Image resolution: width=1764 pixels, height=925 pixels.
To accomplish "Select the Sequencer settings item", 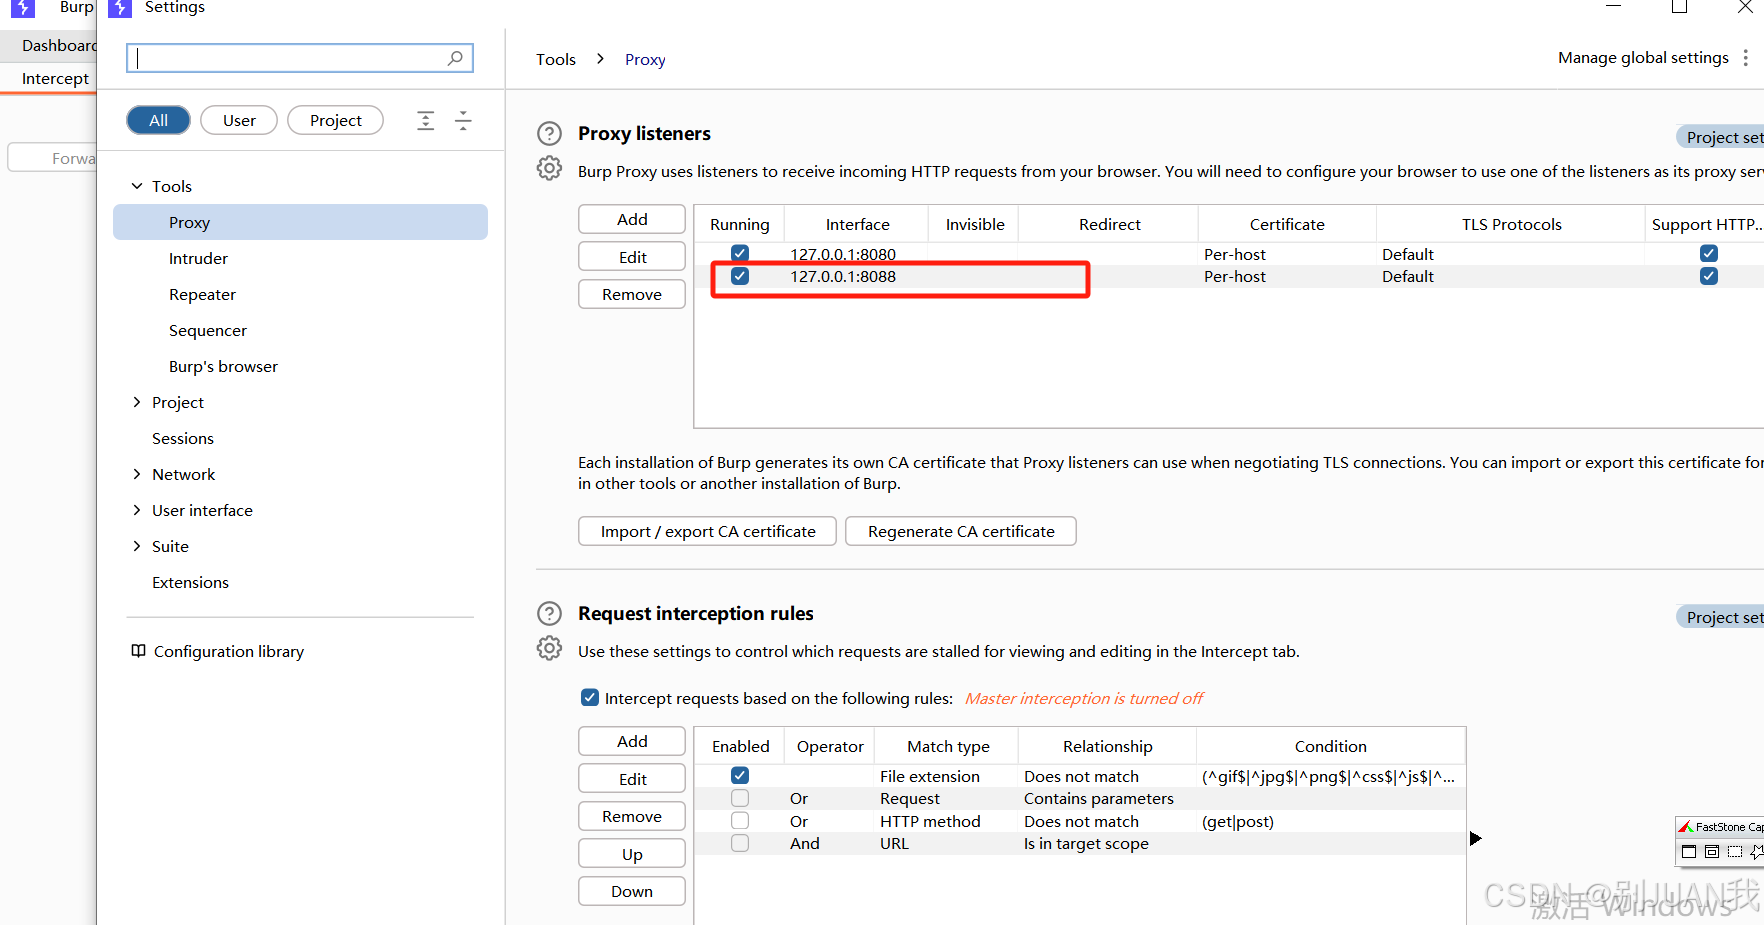I will (x=207, y=330).
